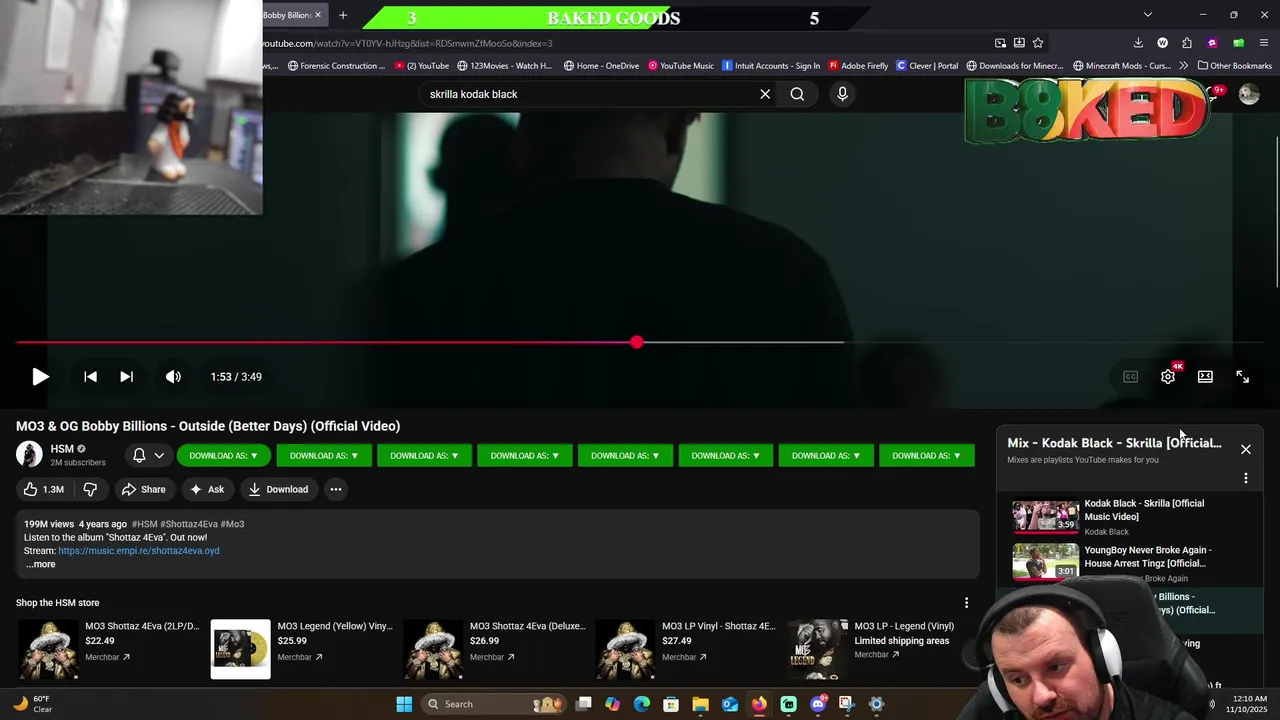
Task: Open Microsoft Edge from the taskbar
Action: point(641,704)
